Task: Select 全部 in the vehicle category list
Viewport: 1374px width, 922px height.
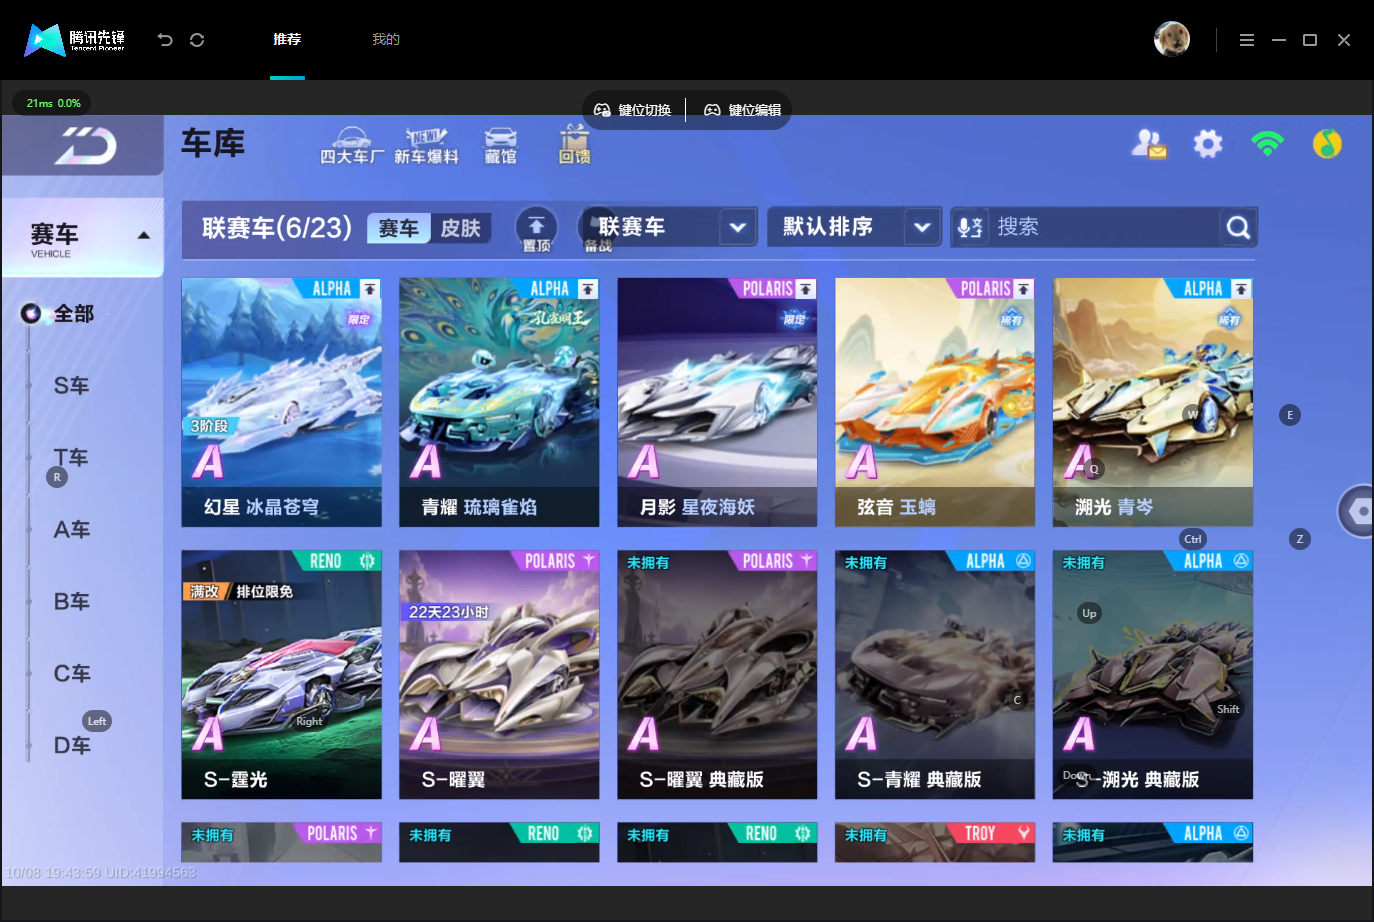Action: point(73,314)
